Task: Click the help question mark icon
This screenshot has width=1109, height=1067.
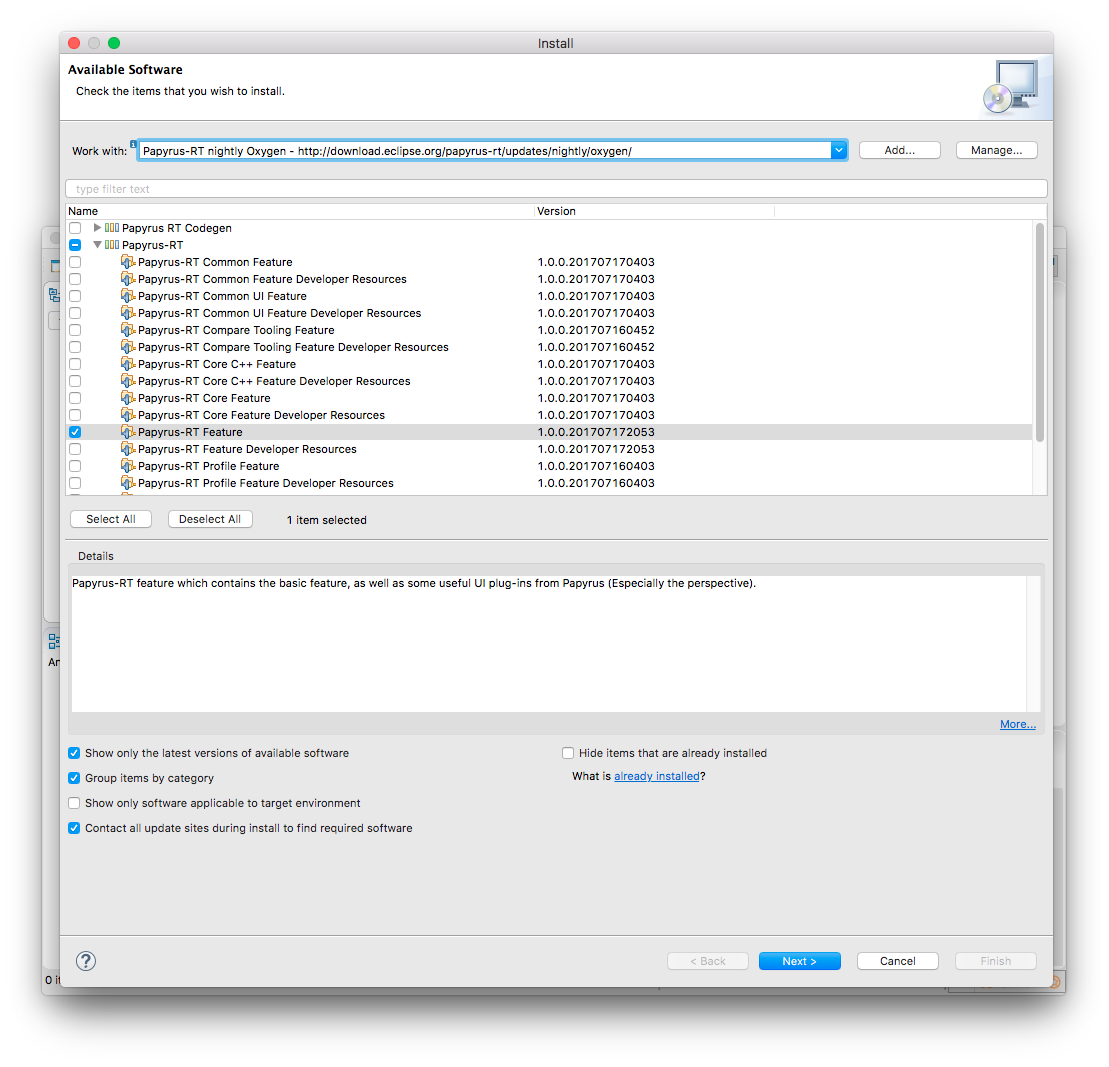Action: pos(85,960)
